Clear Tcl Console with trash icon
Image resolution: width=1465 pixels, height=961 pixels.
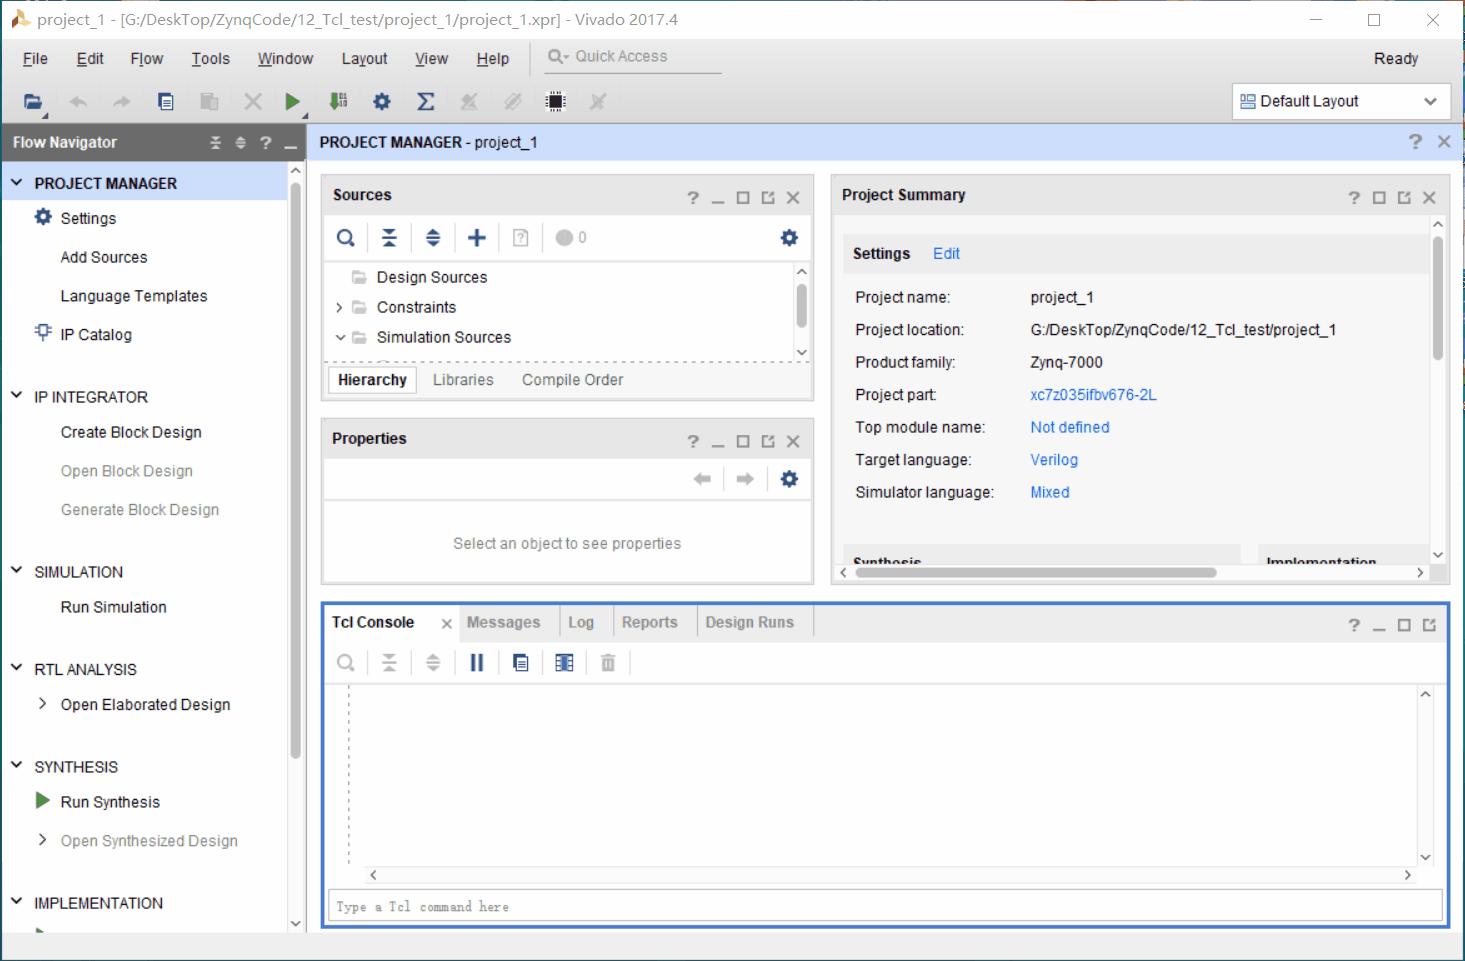coord(608,663)
